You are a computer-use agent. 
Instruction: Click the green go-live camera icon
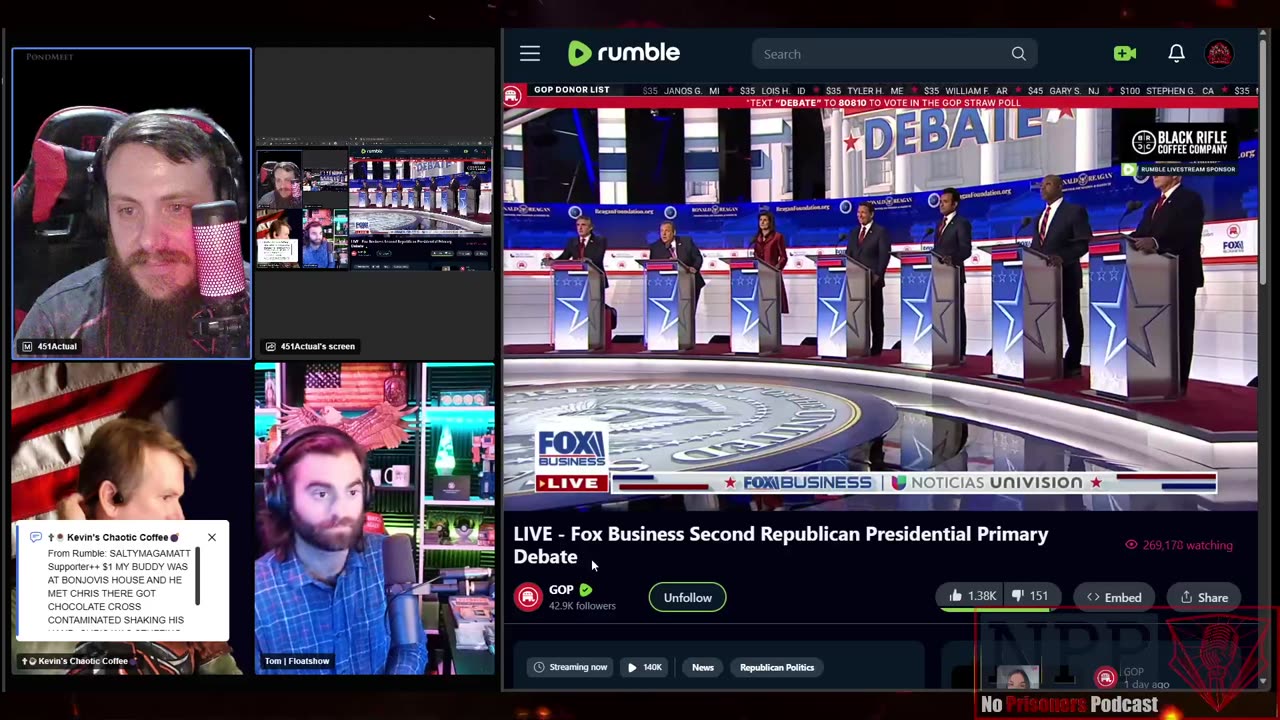pos(1125,54)
